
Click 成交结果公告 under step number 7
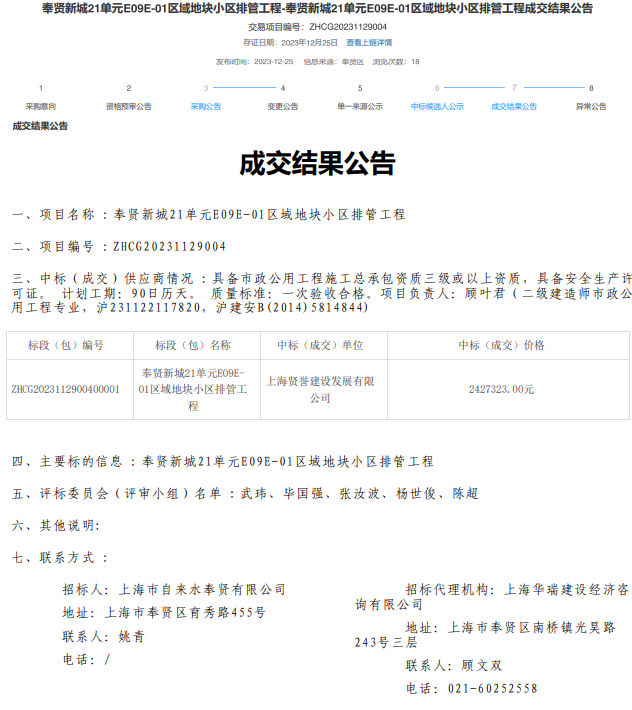coord(514,106)
